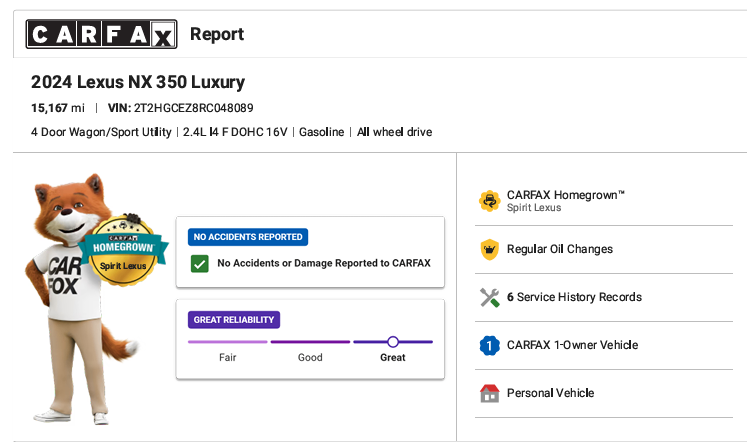This screenshot has height=445, width=747.
Task: Click the Good reliability label
Action: [310, 357]
